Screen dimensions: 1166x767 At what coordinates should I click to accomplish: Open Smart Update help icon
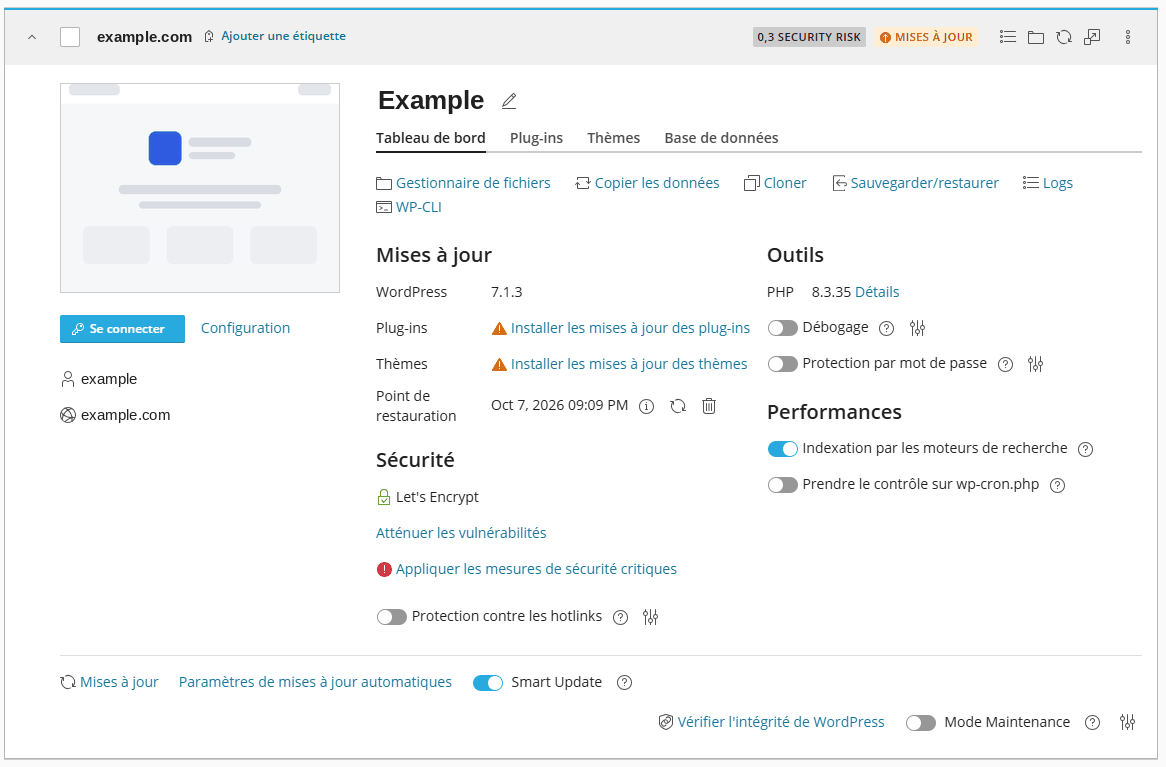(625, 683)
